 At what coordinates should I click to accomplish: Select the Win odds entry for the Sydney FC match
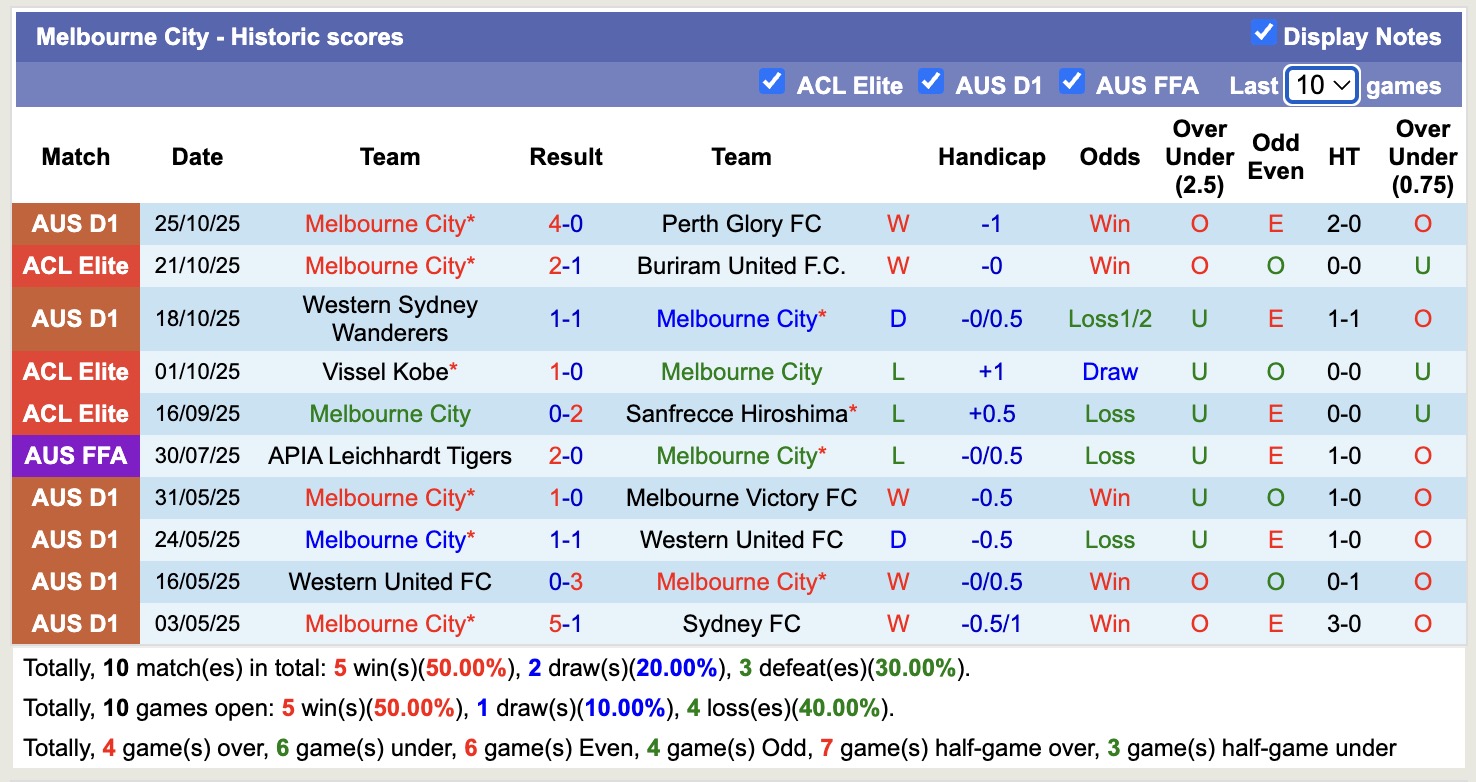(1109, 623)
